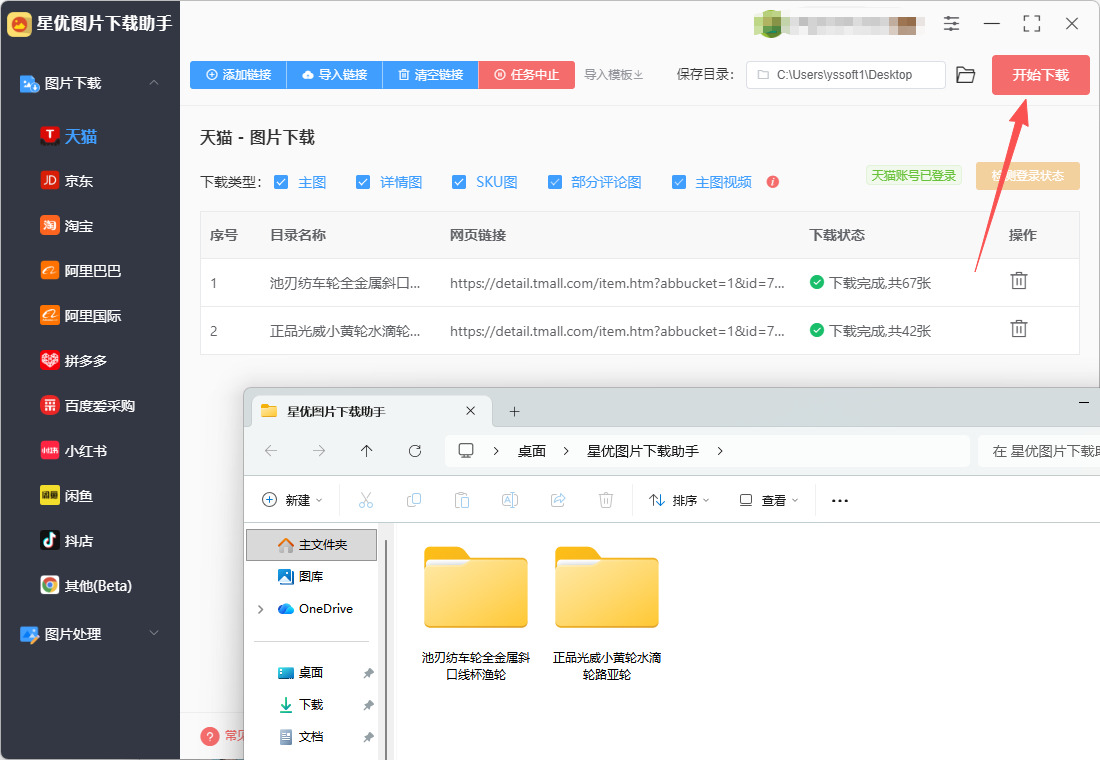Go up one folder level in Explorer
This screenshot has width=1100, height=760.
(x=366, y=451)
